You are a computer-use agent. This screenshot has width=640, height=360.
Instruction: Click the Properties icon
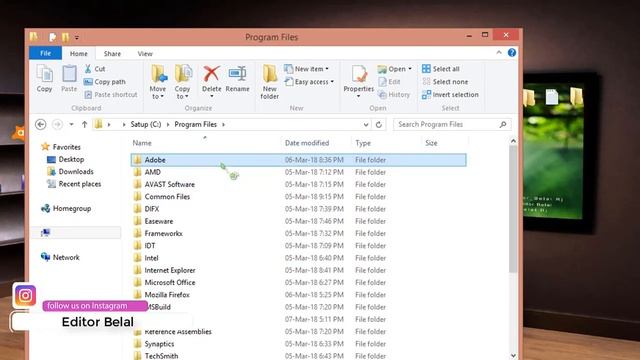point(359,75)
